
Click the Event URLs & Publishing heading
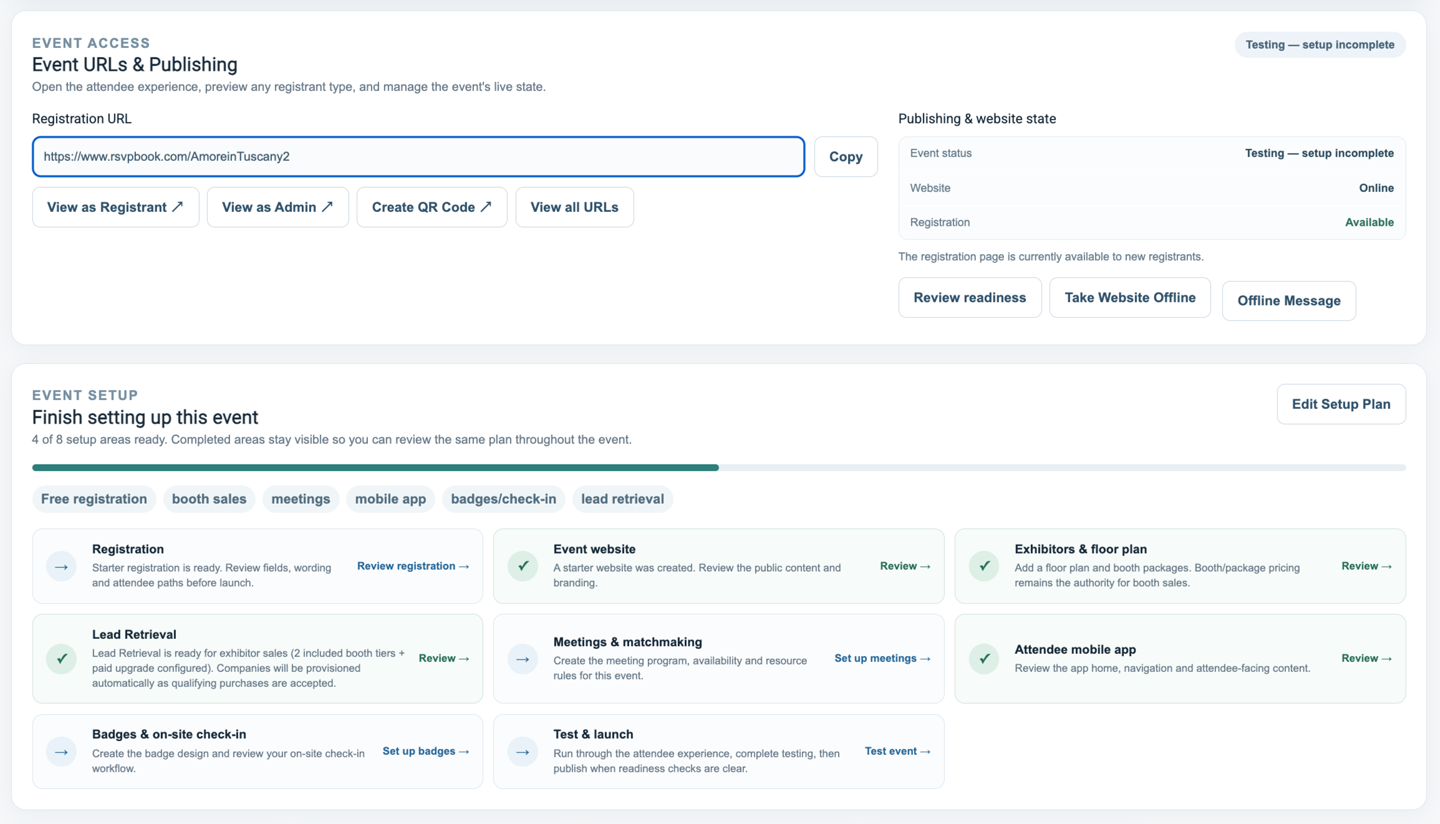(x=135, y=65)
